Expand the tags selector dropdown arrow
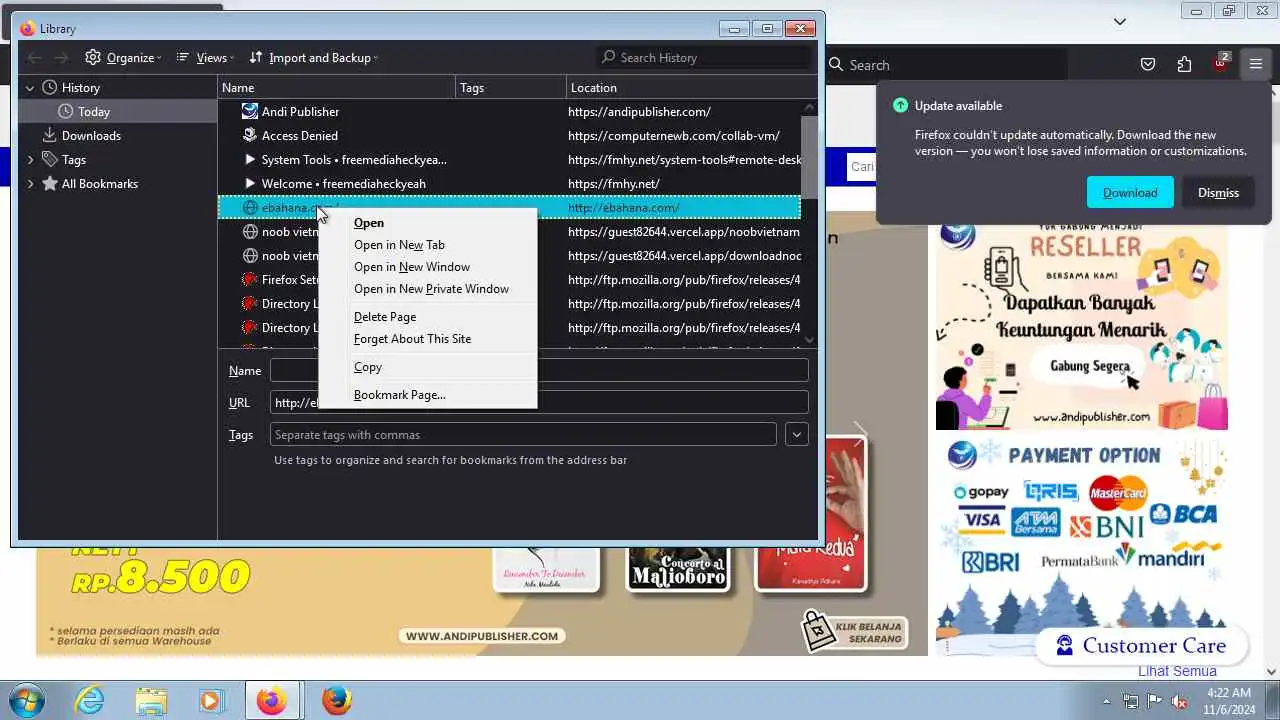The height and width of the screenshot is (720, 1280). pyautogui.click(x=797, y=435)
